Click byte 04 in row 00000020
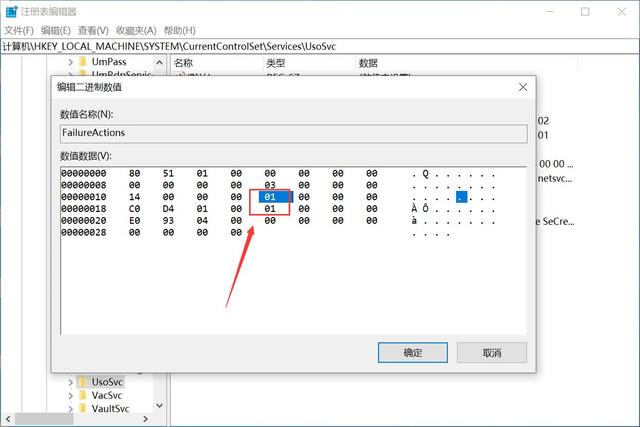This screenshot has width=640, height=427. [202, 221]
